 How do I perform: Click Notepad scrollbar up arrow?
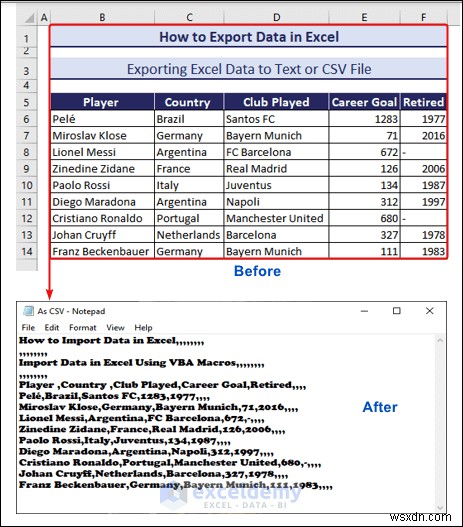click(440, 340)
